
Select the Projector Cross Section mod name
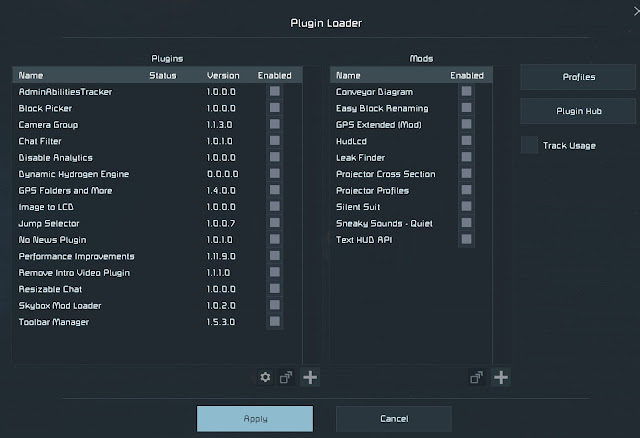386,174
